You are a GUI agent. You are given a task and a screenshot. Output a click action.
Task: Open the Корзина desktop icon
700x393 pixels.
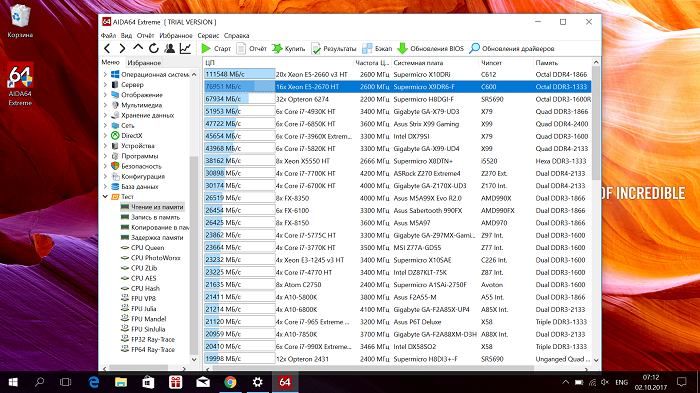(x=20, y=21)
